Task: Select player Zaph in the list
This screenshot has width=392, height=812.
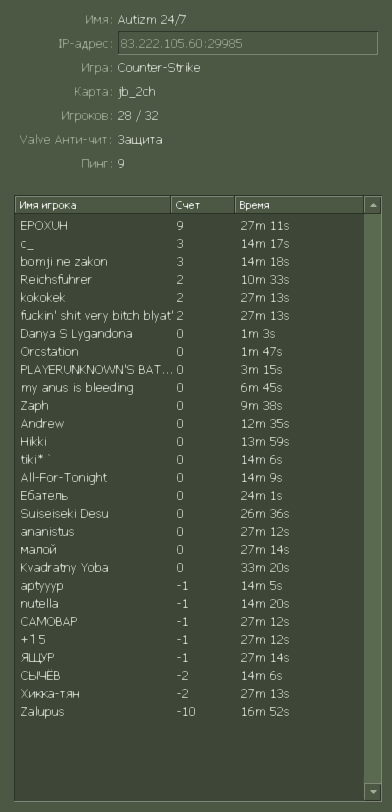Action: 190,405
